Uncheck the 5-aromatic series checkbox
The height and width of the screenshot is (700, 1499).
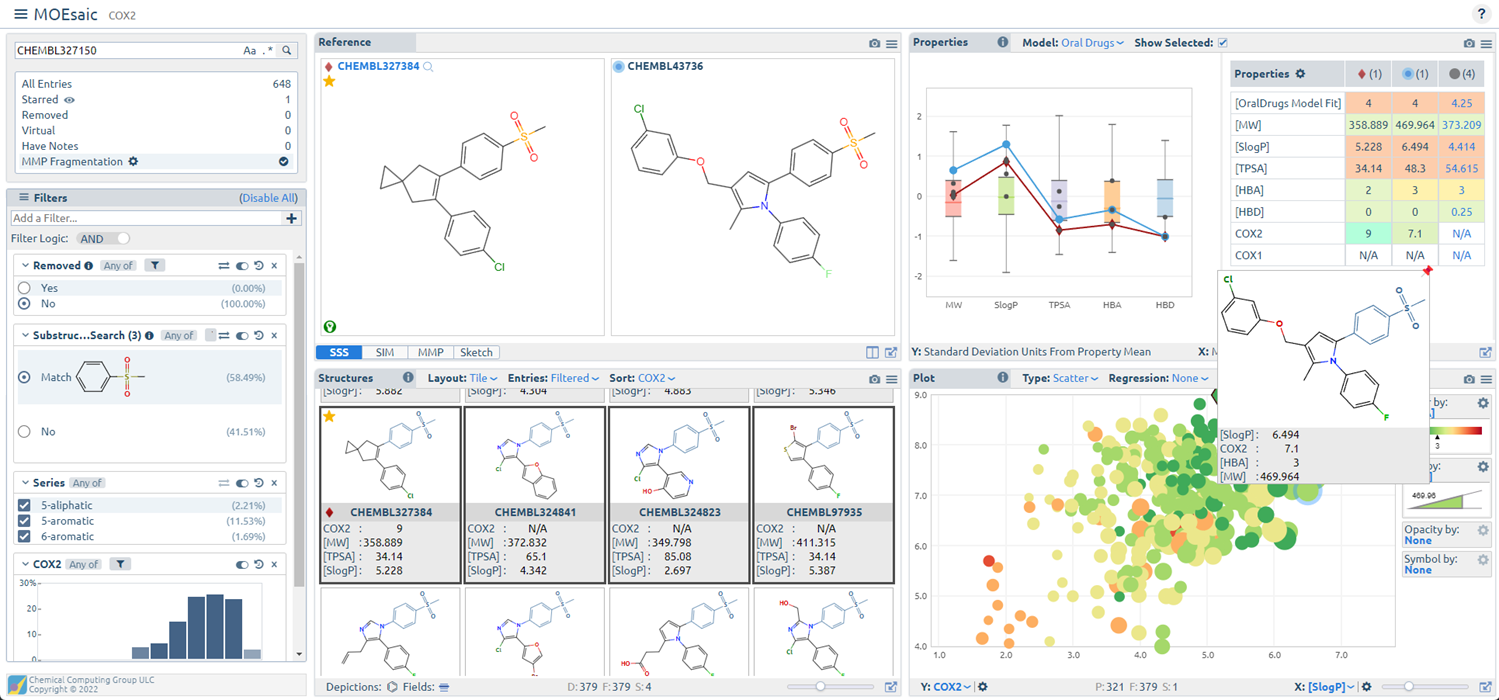pos(25,521)
